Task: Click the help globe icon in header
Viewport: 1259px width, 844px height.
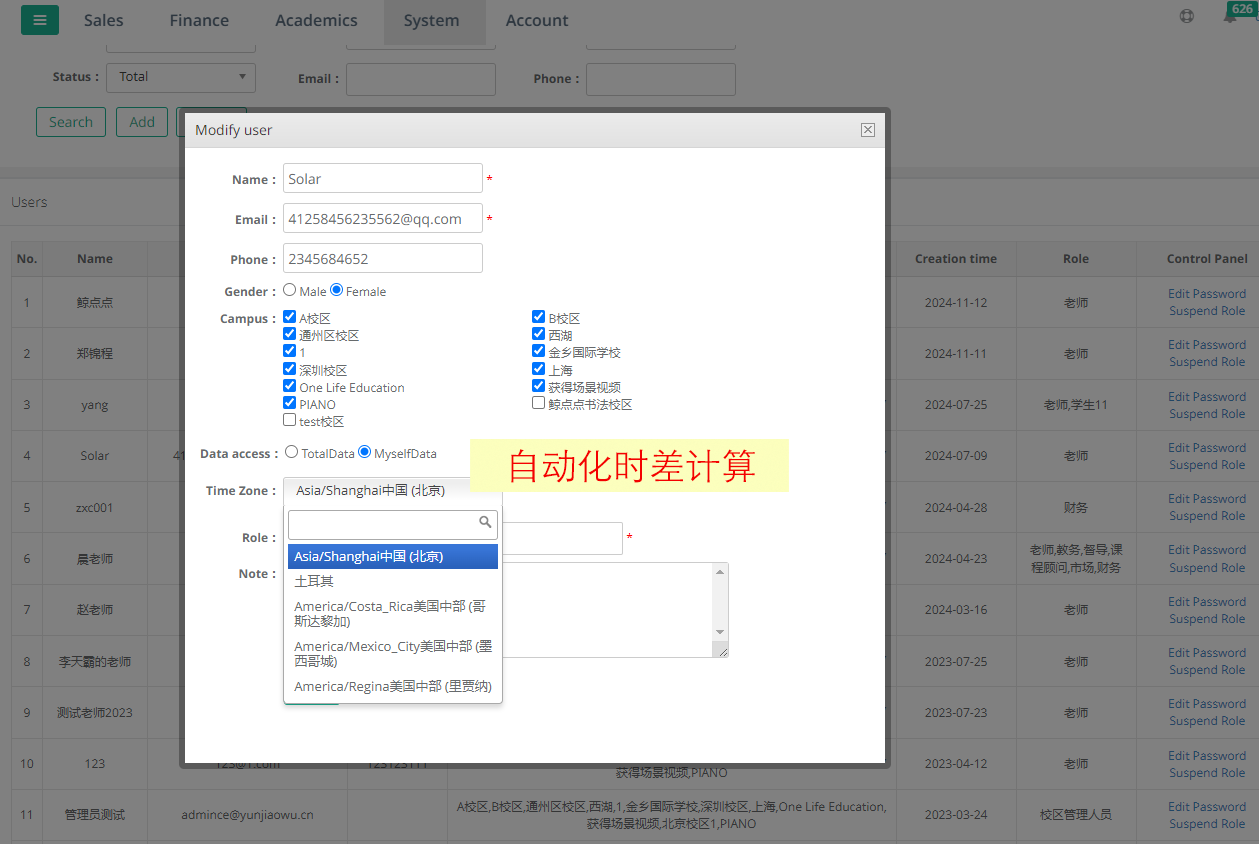Action: coord(1186,16)
